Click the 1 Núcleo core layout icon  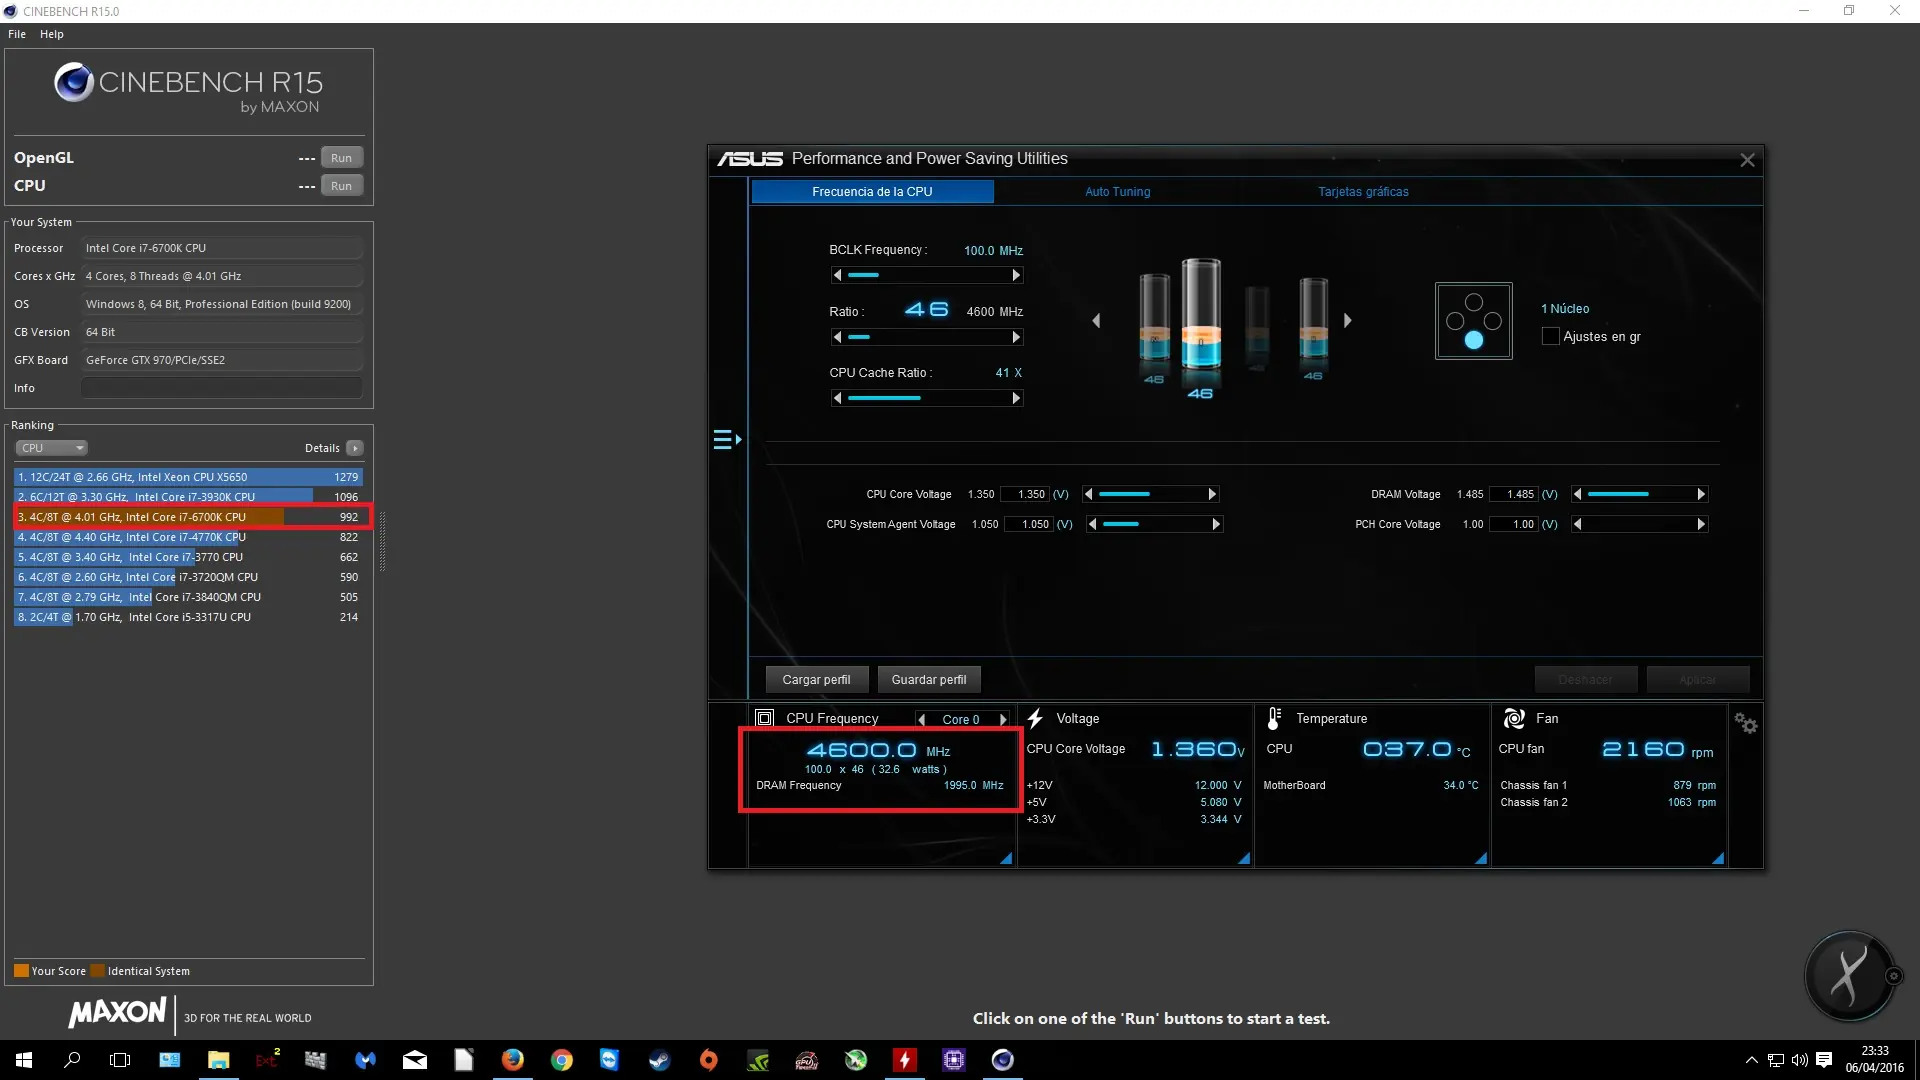click(x=1473, y=321)
